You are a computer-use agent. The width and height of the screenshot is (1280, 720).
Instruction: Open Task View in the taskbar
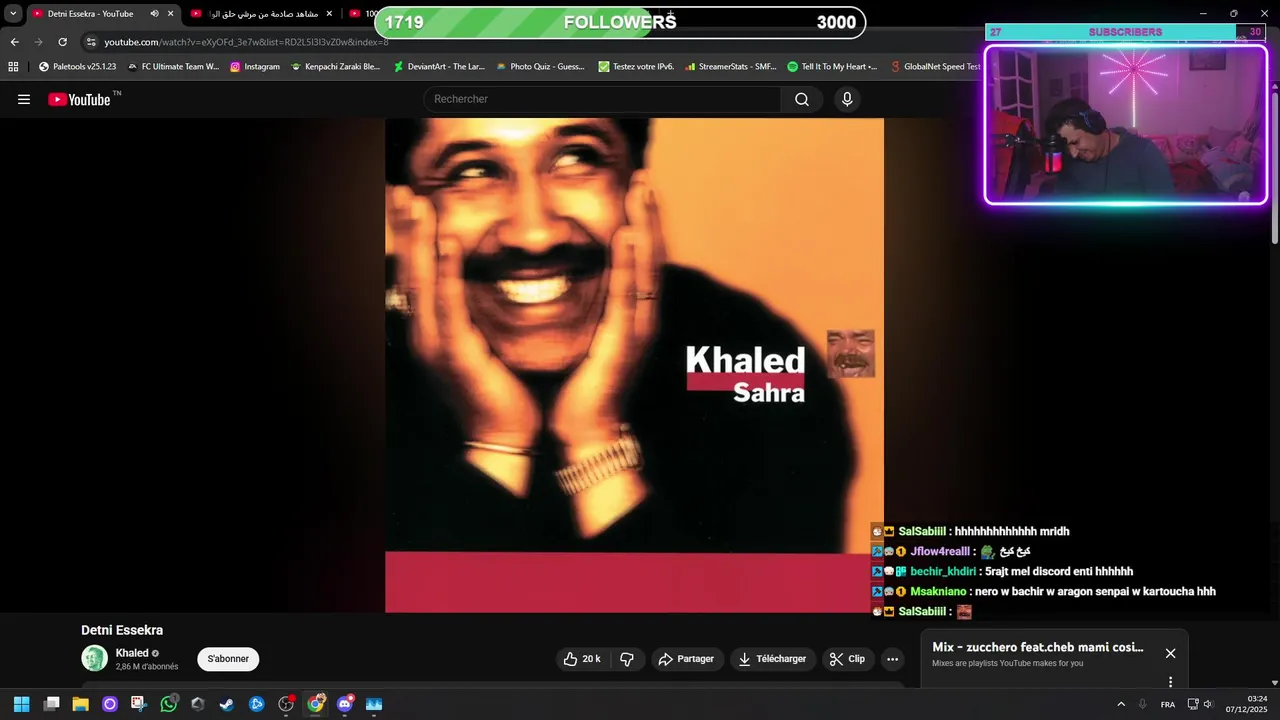click(52, 704)
